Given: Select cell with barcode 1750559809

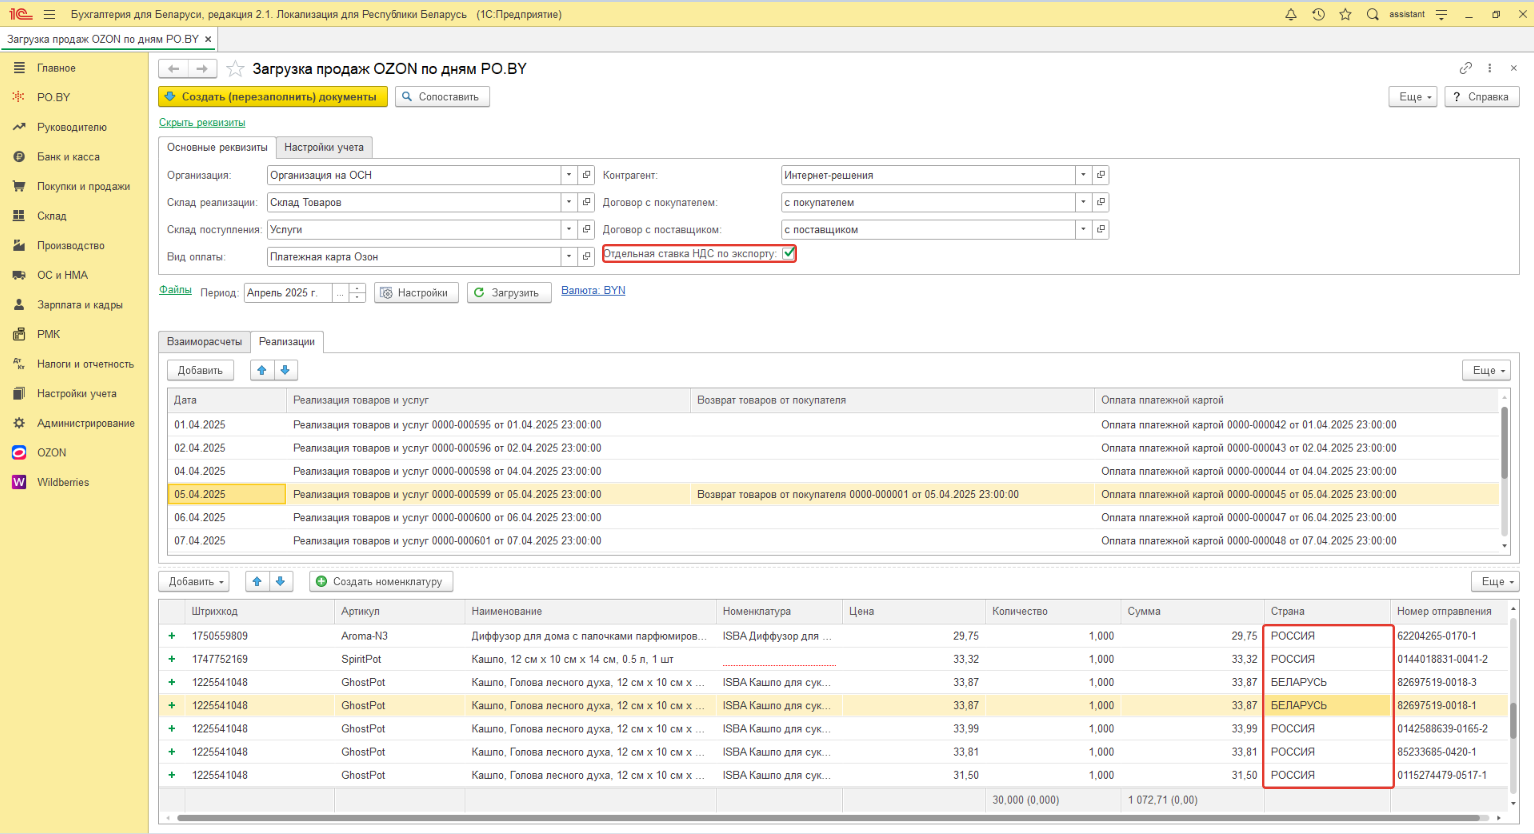Looking at the screenshot, I should 260,636.
